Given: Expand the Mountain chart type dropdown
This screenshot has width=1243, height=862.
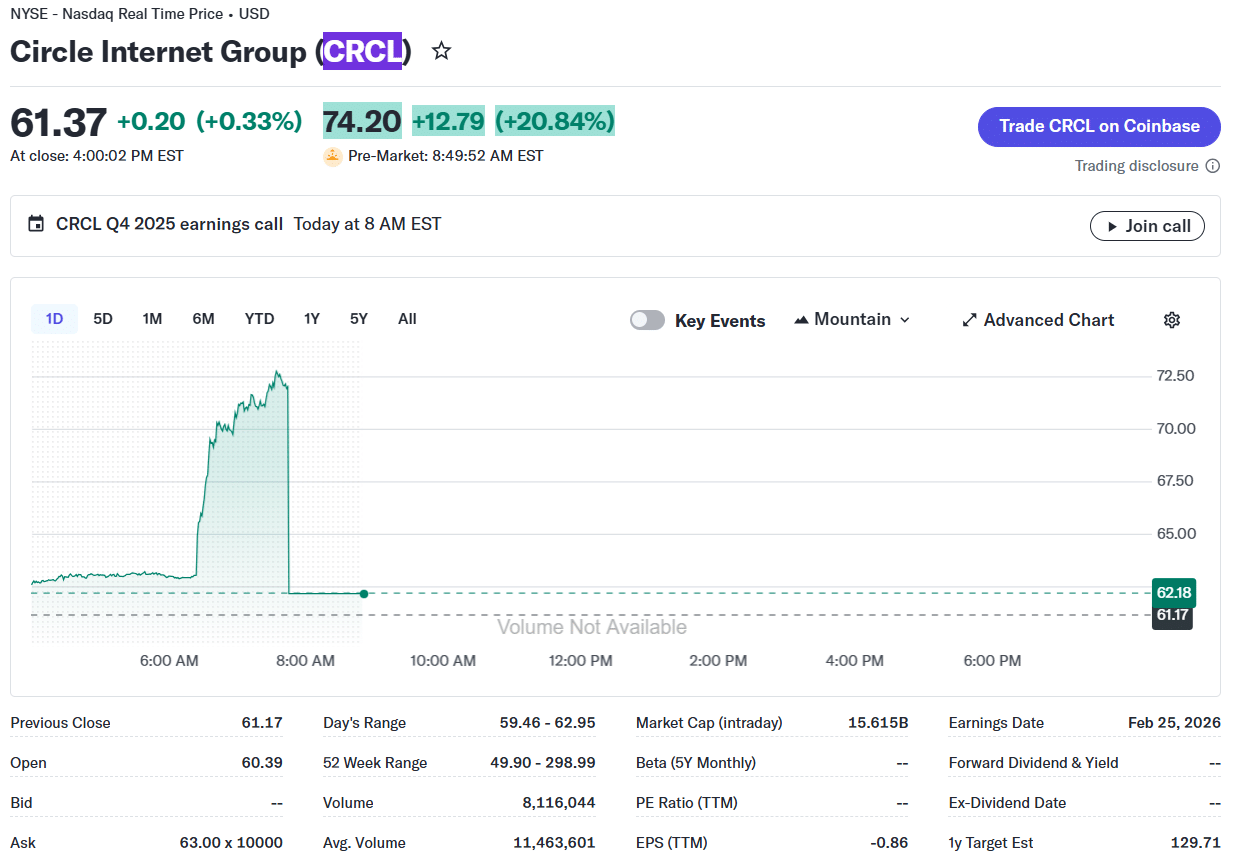Looking at the screenshot, I should (x=905, y=320).
